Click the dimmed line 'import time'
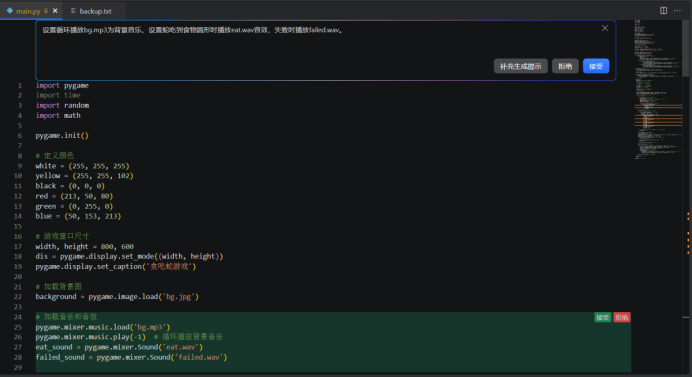The image size is (692, 377). tap(58, 95)
